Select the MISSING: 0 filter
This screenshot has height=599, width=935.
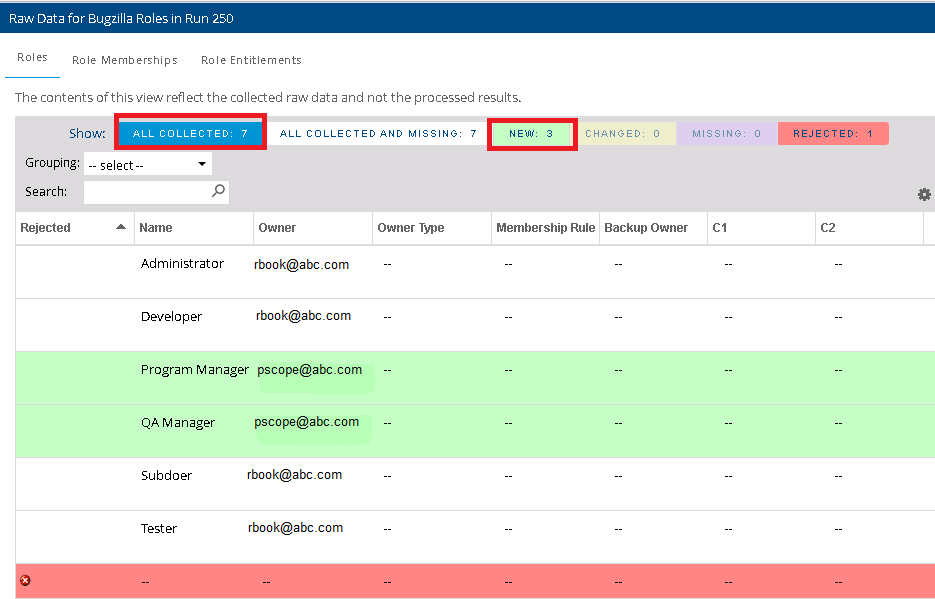[726, 132]
